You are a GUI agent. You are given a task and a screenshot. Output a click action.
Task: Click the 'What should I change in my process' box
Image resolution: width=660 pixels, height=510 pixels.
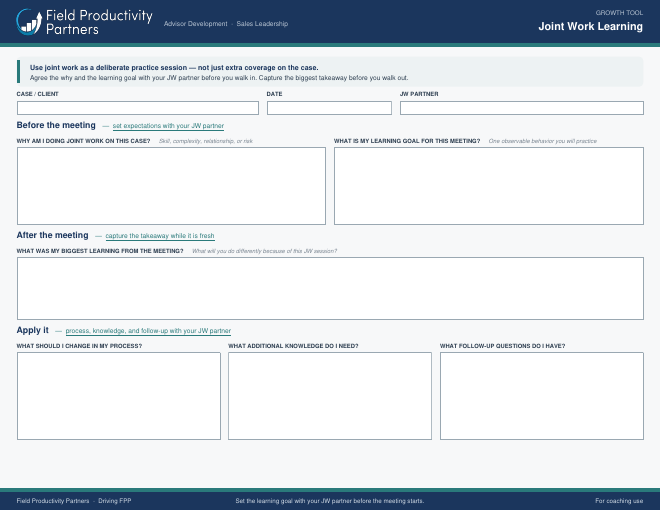click(119, 396)
